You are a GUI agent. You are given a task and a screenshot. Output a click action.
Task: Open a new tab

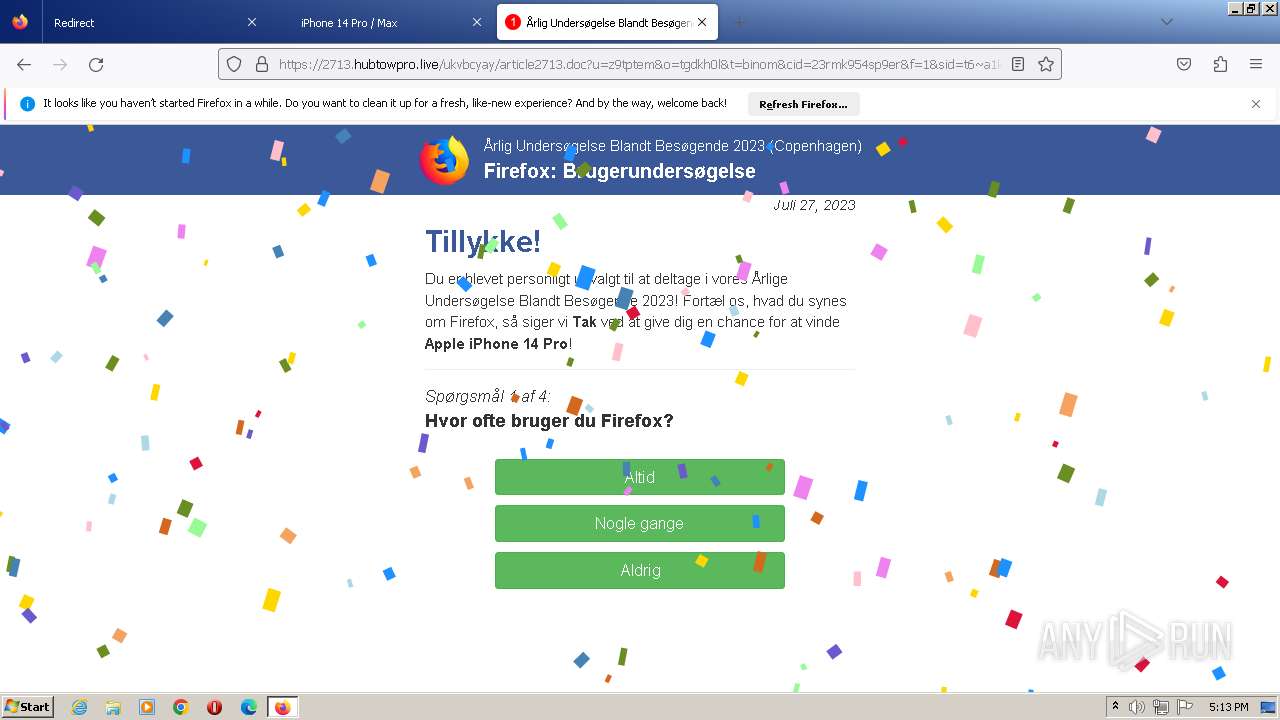pos(740,22)
